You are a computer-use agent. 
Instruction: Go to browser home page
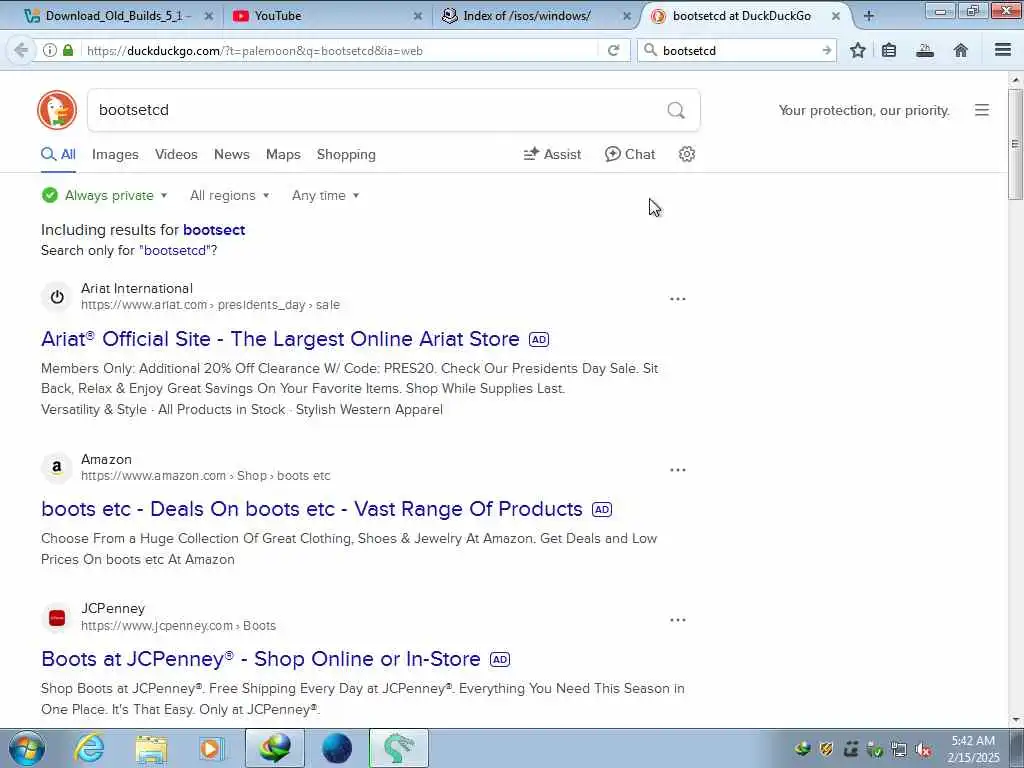[961, 50]
